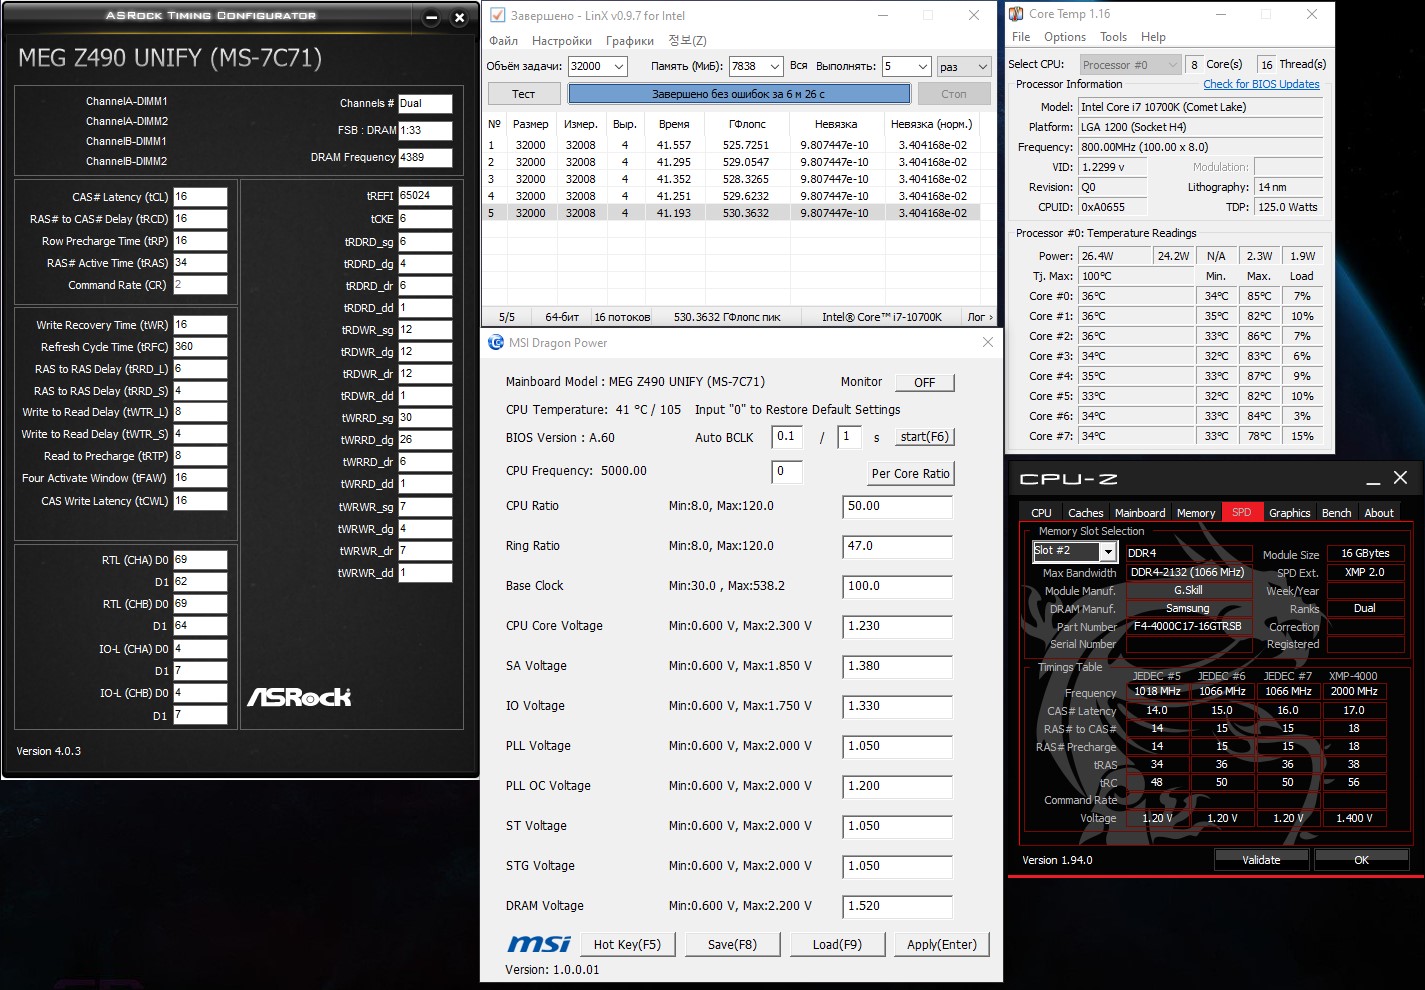Switch to the Mainboard tab in CPU-Z
This screenshot has height=990, width=1425.
(x=1140, y=512)
